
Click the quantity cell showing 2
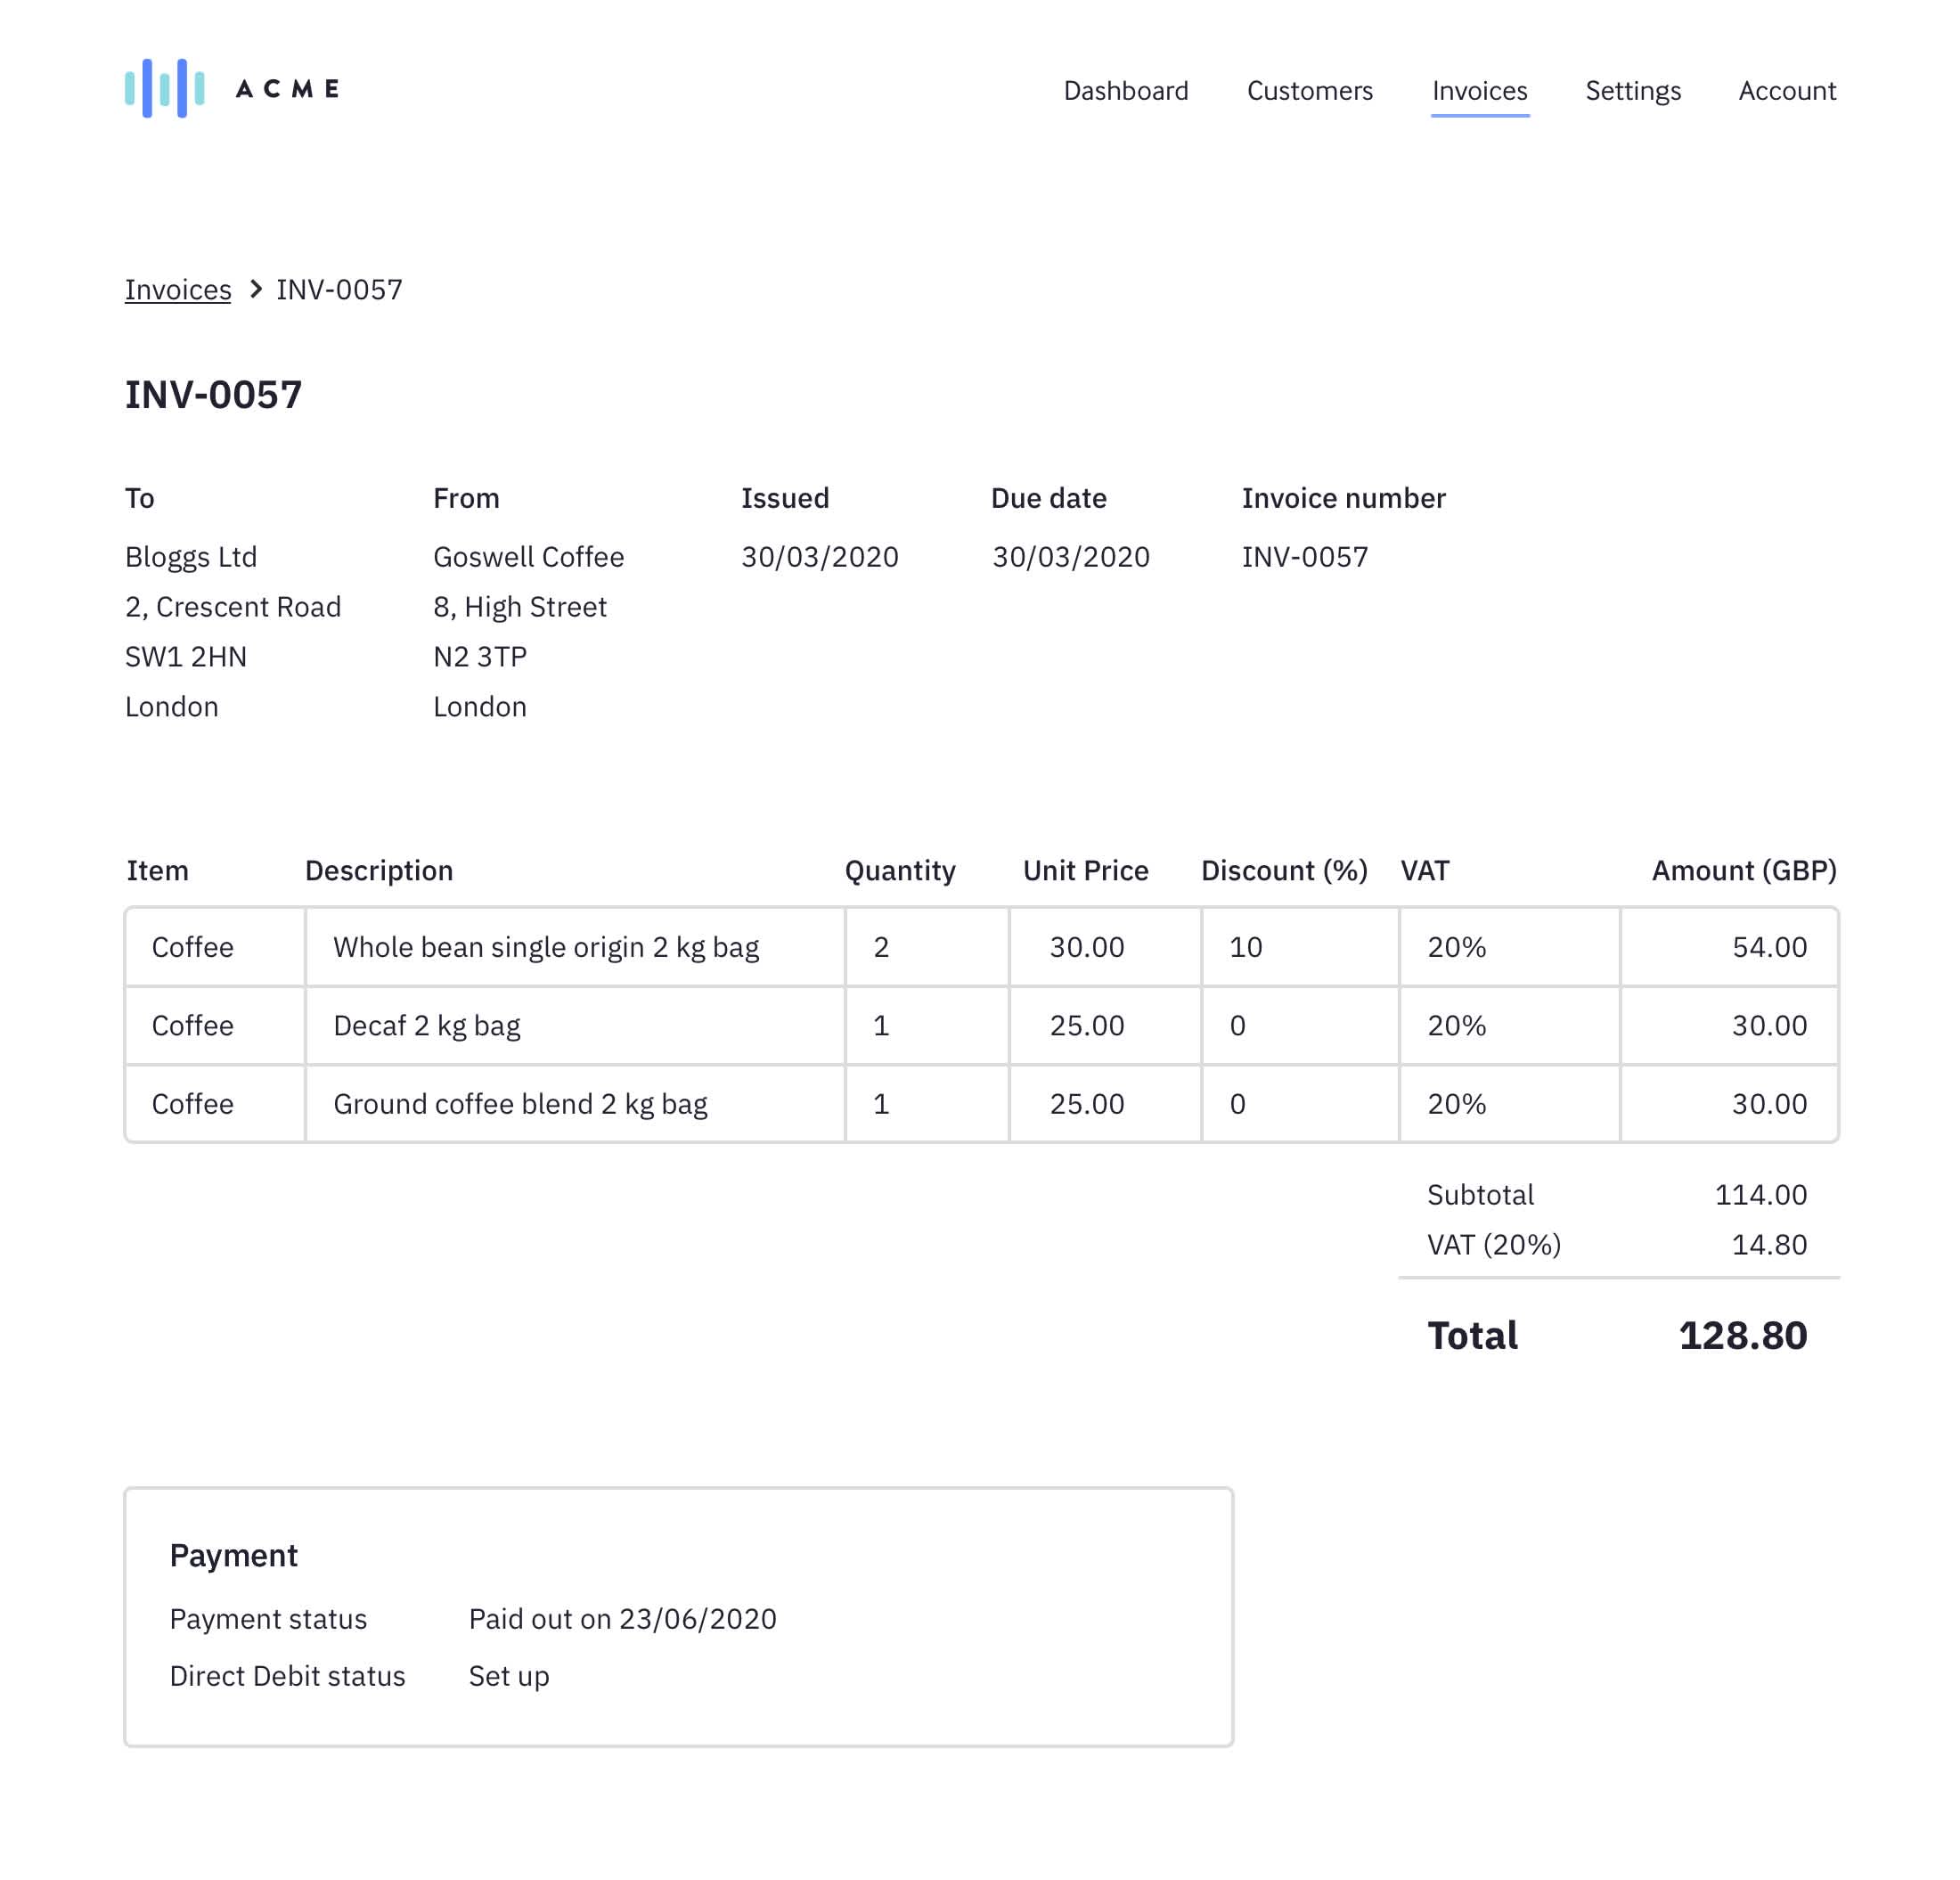point(881,947)
